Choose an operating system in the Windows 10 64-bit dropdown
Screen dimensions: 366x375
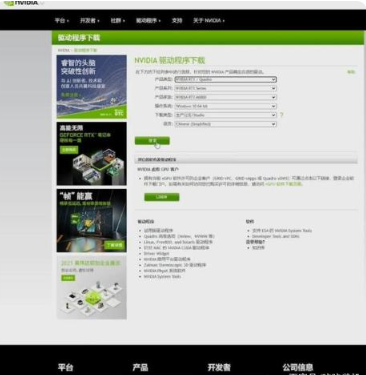(x=226, y=106)
